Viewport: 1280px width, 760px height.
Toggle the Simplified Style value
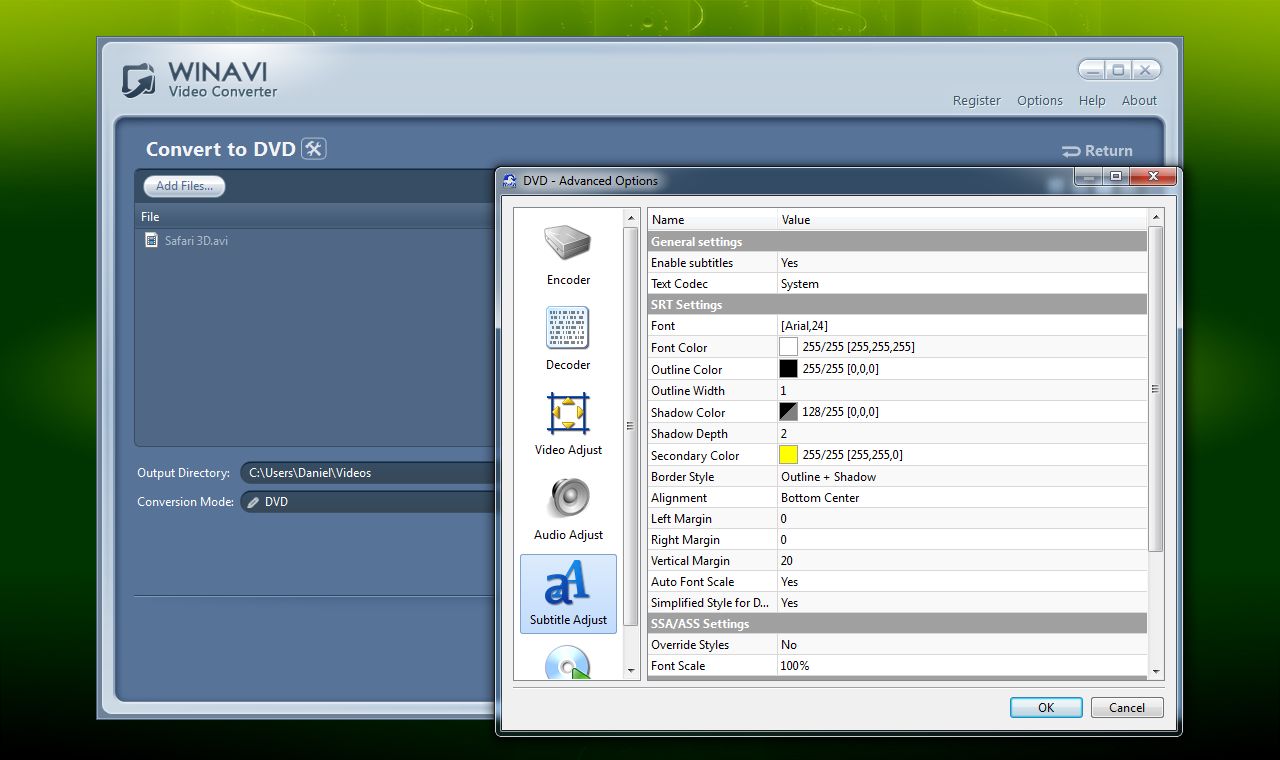pyautogui.click(x=962, y=603)
